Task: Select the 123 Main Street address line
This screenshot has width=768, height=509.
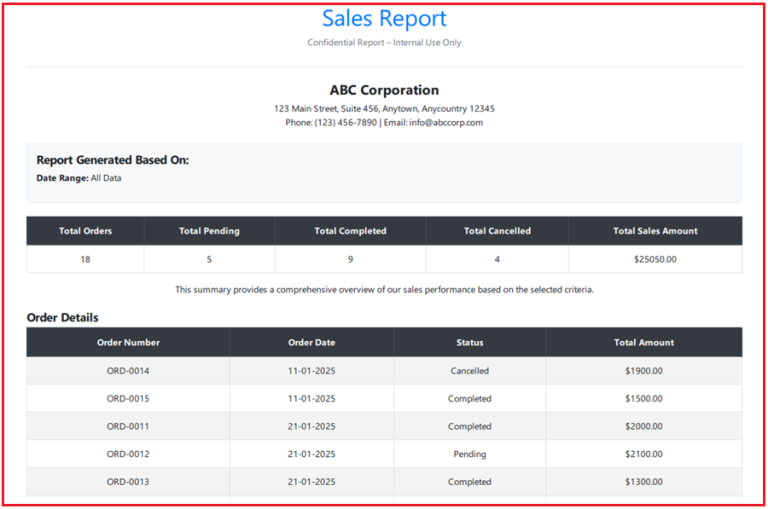Action: tap(384, 108)
